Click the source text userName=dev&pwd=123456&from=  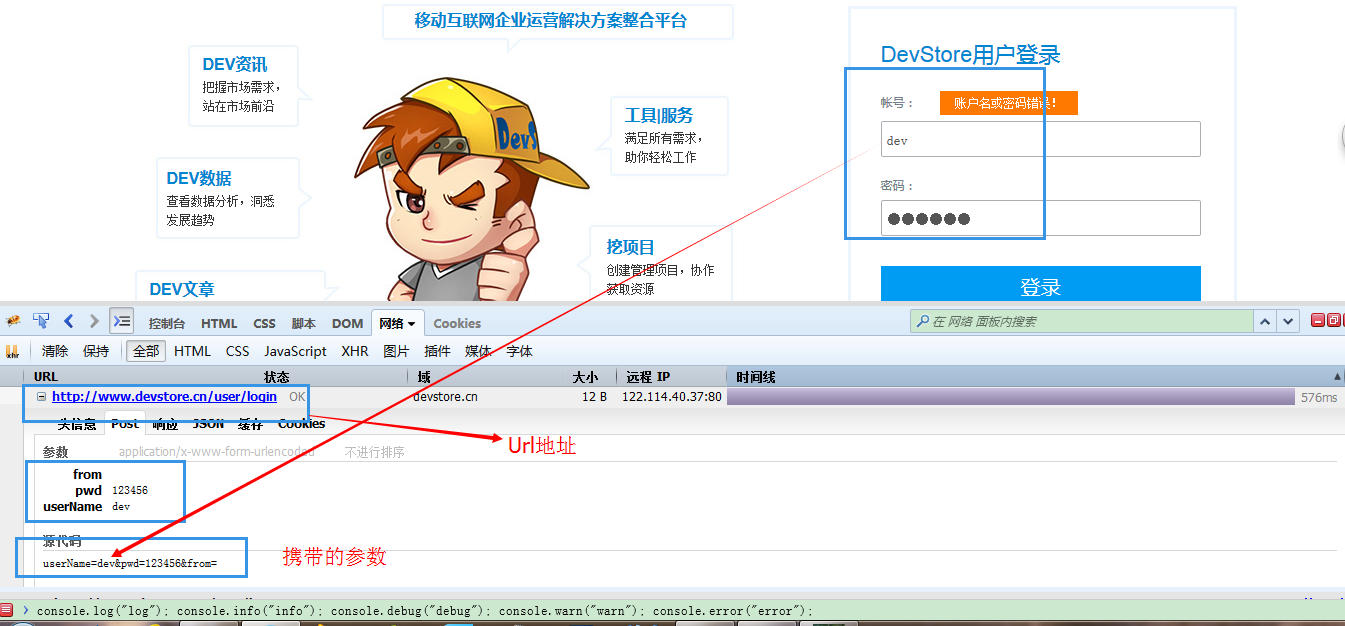coord(130,564)
